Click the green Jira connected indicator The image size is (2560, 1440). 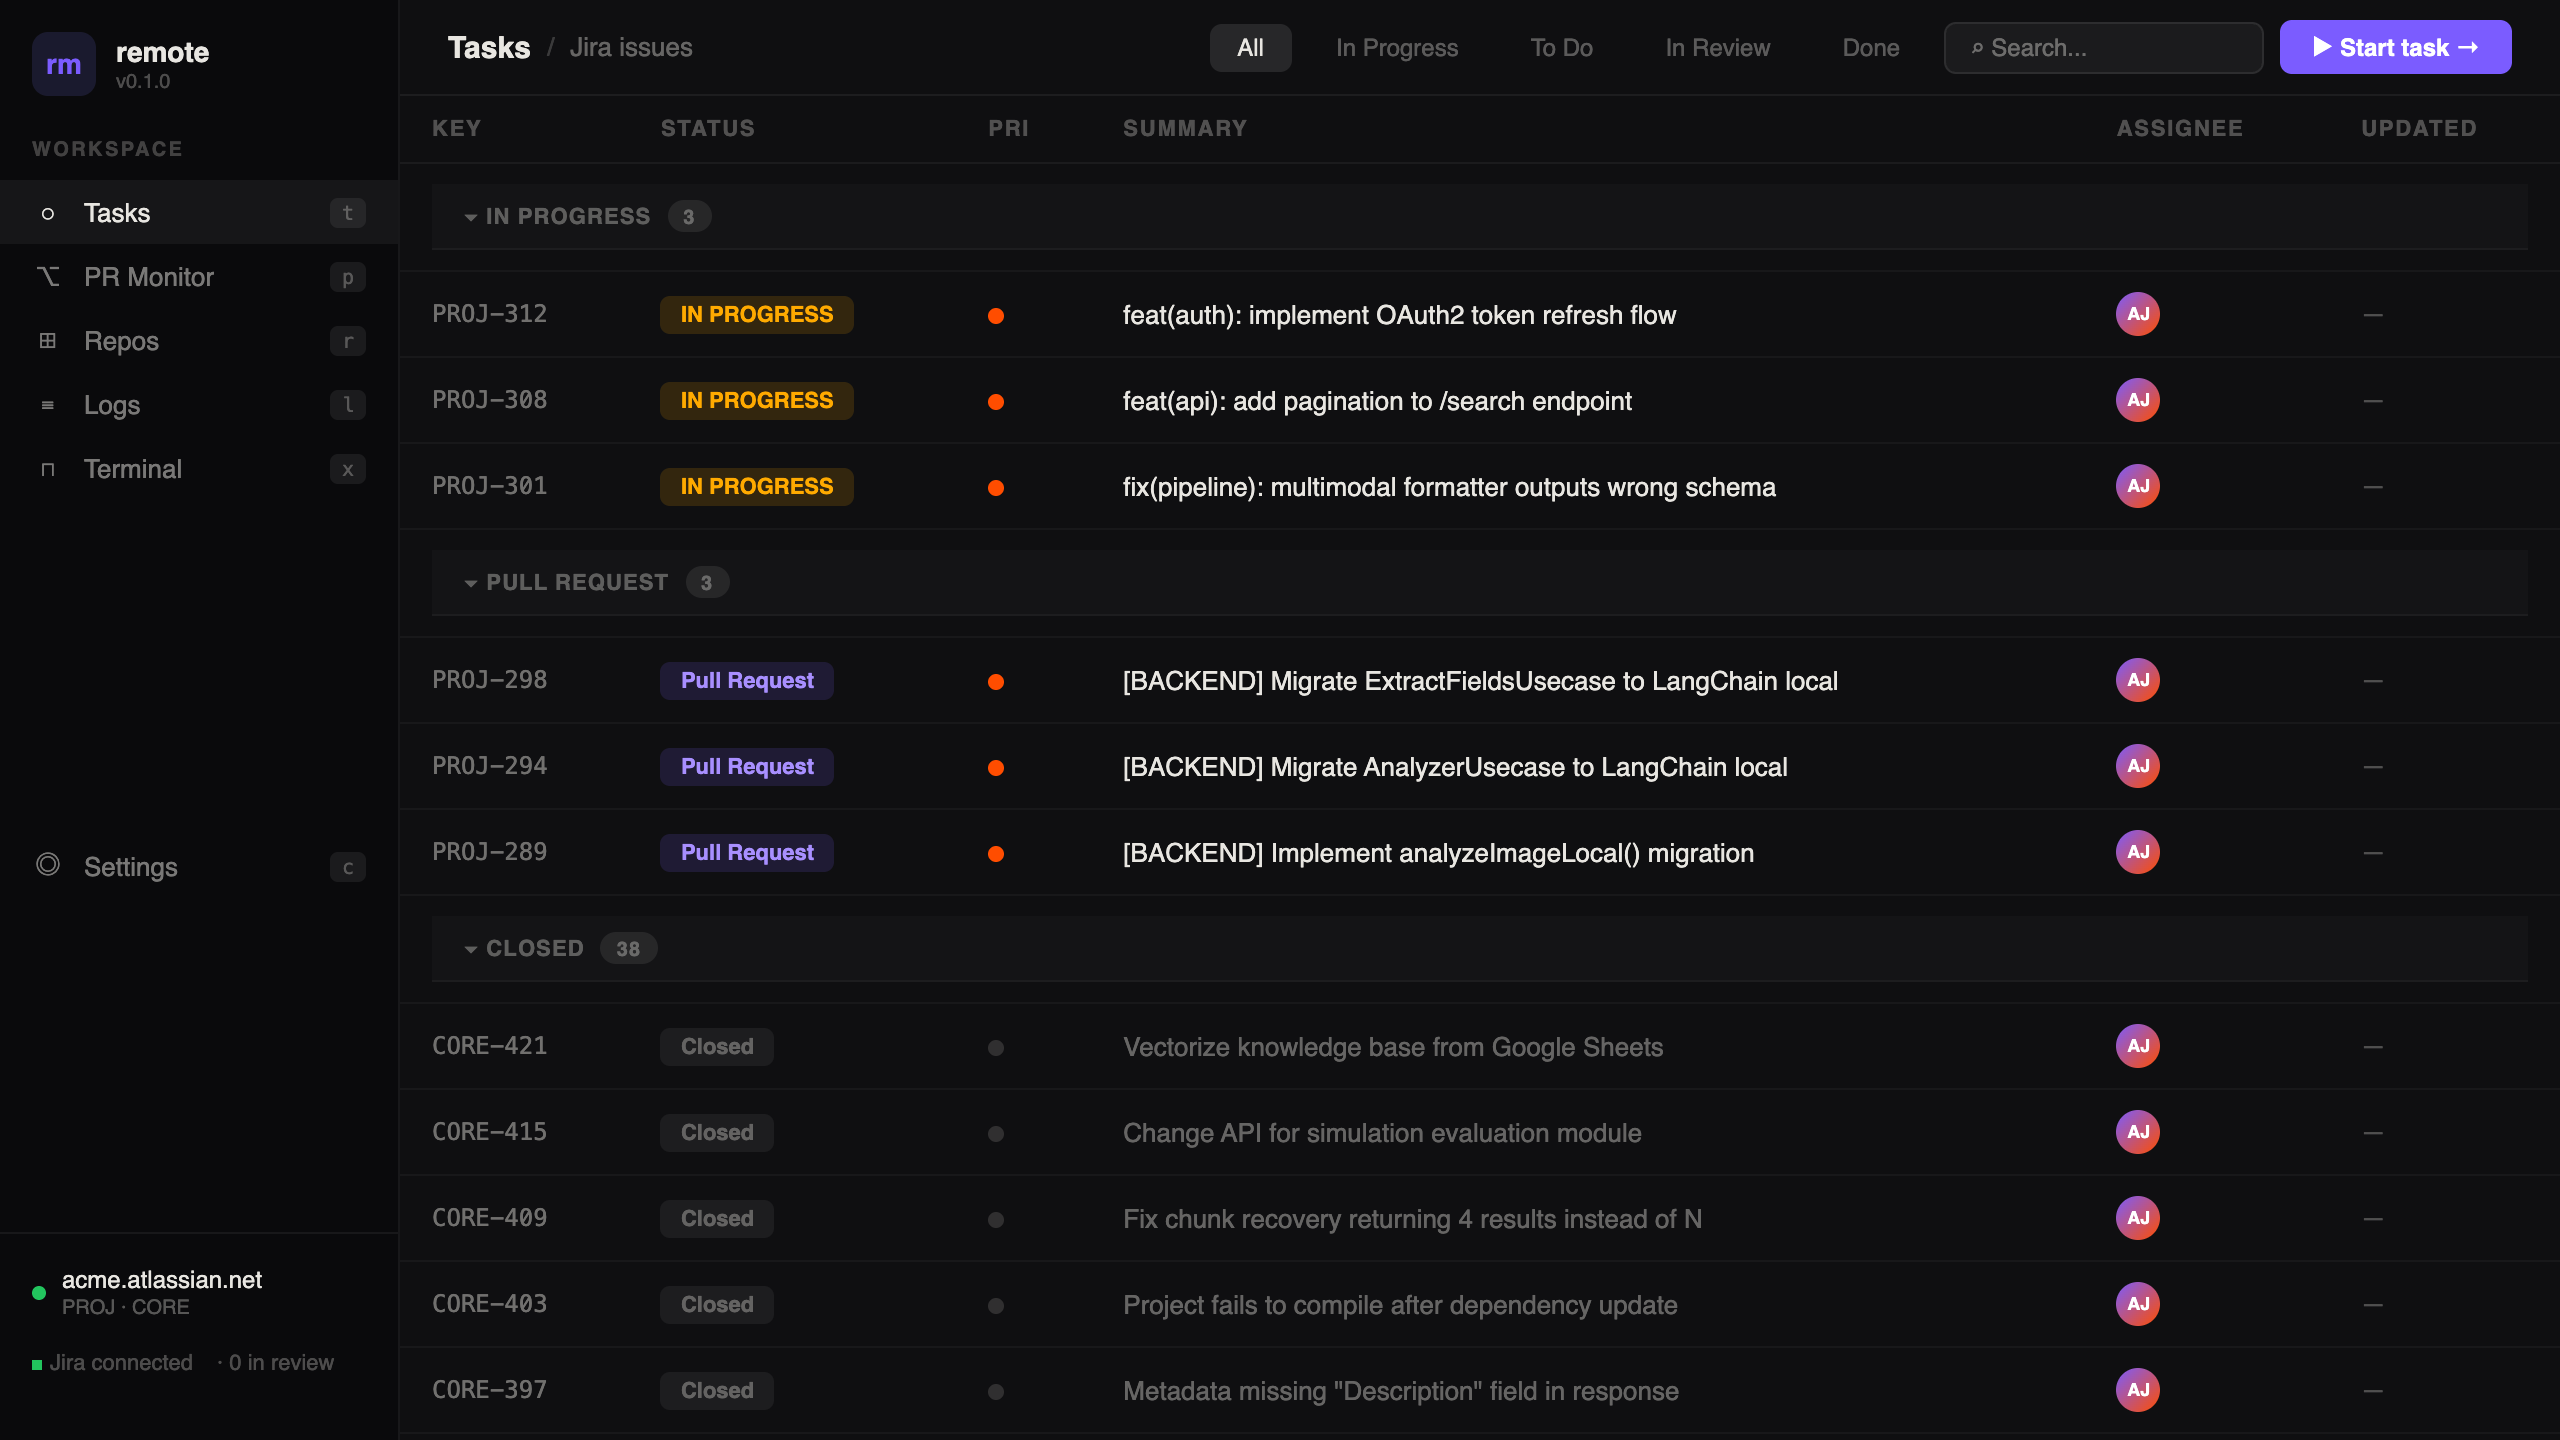pyautogui.click(x=37, y=1362)
